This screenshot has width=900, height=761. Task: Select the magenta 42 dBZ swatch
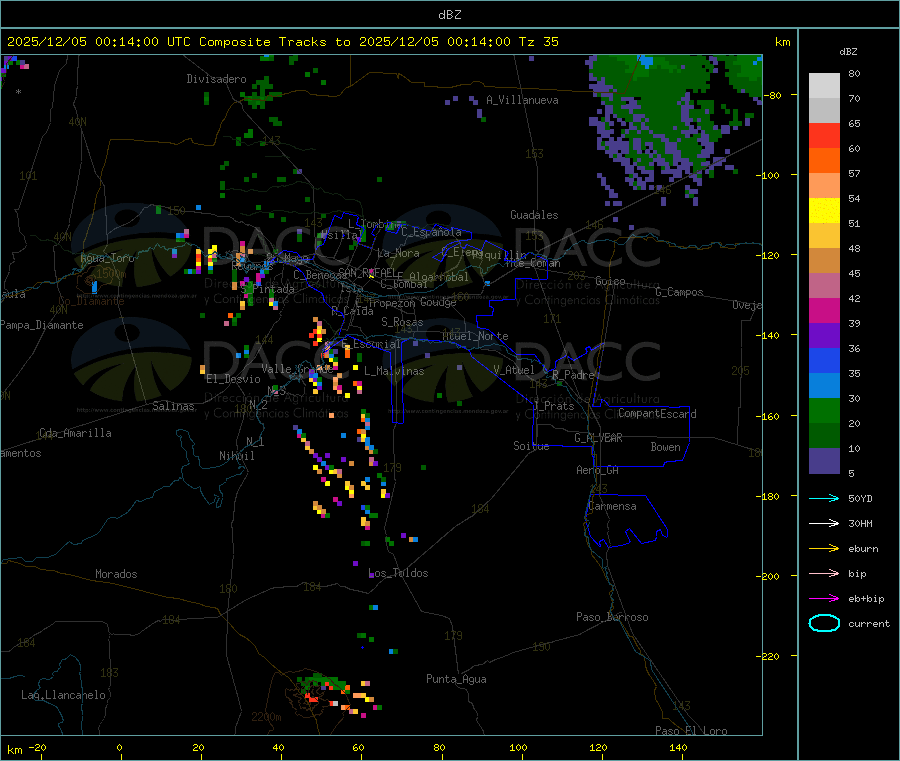[824, 310]
